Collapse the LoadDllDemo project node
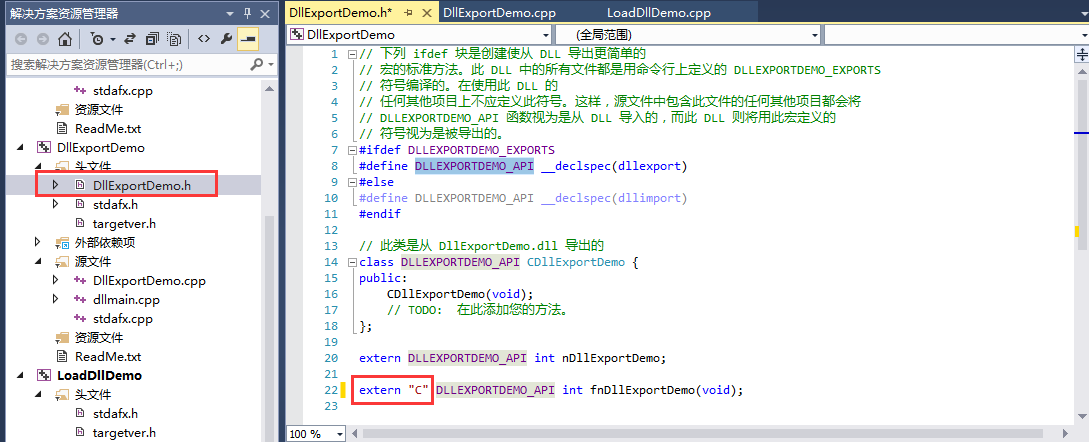 [x=19, y=375]
